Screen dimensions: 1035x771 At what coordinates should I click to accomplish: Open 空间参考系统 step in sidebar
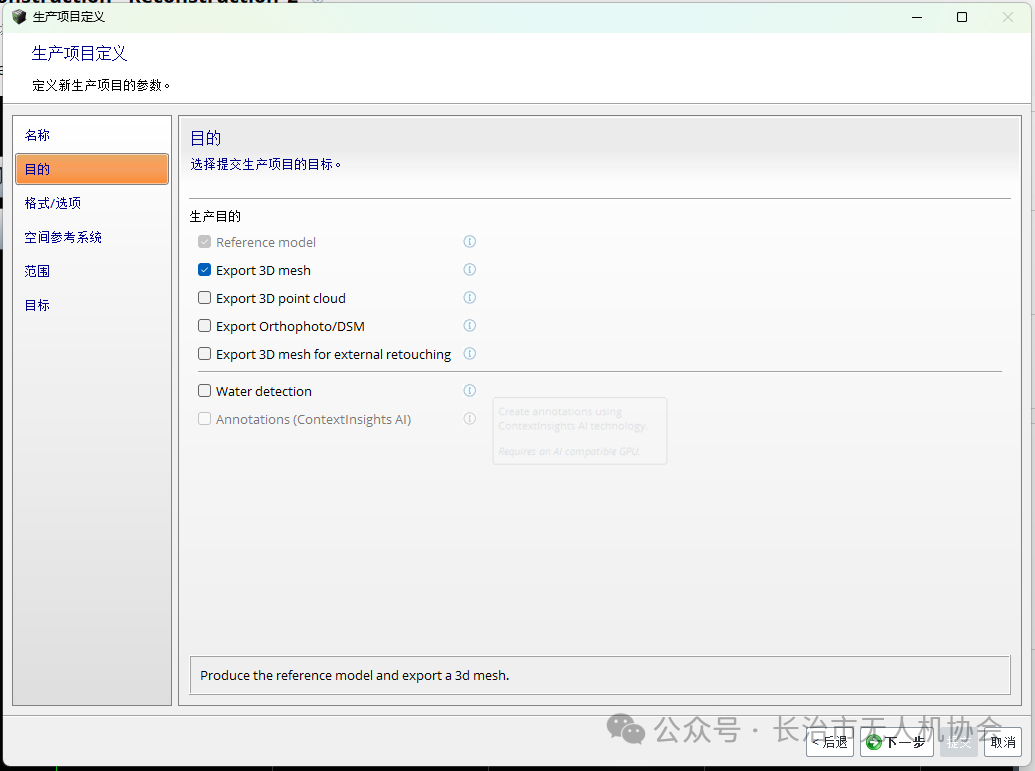(x=92, y=237)
